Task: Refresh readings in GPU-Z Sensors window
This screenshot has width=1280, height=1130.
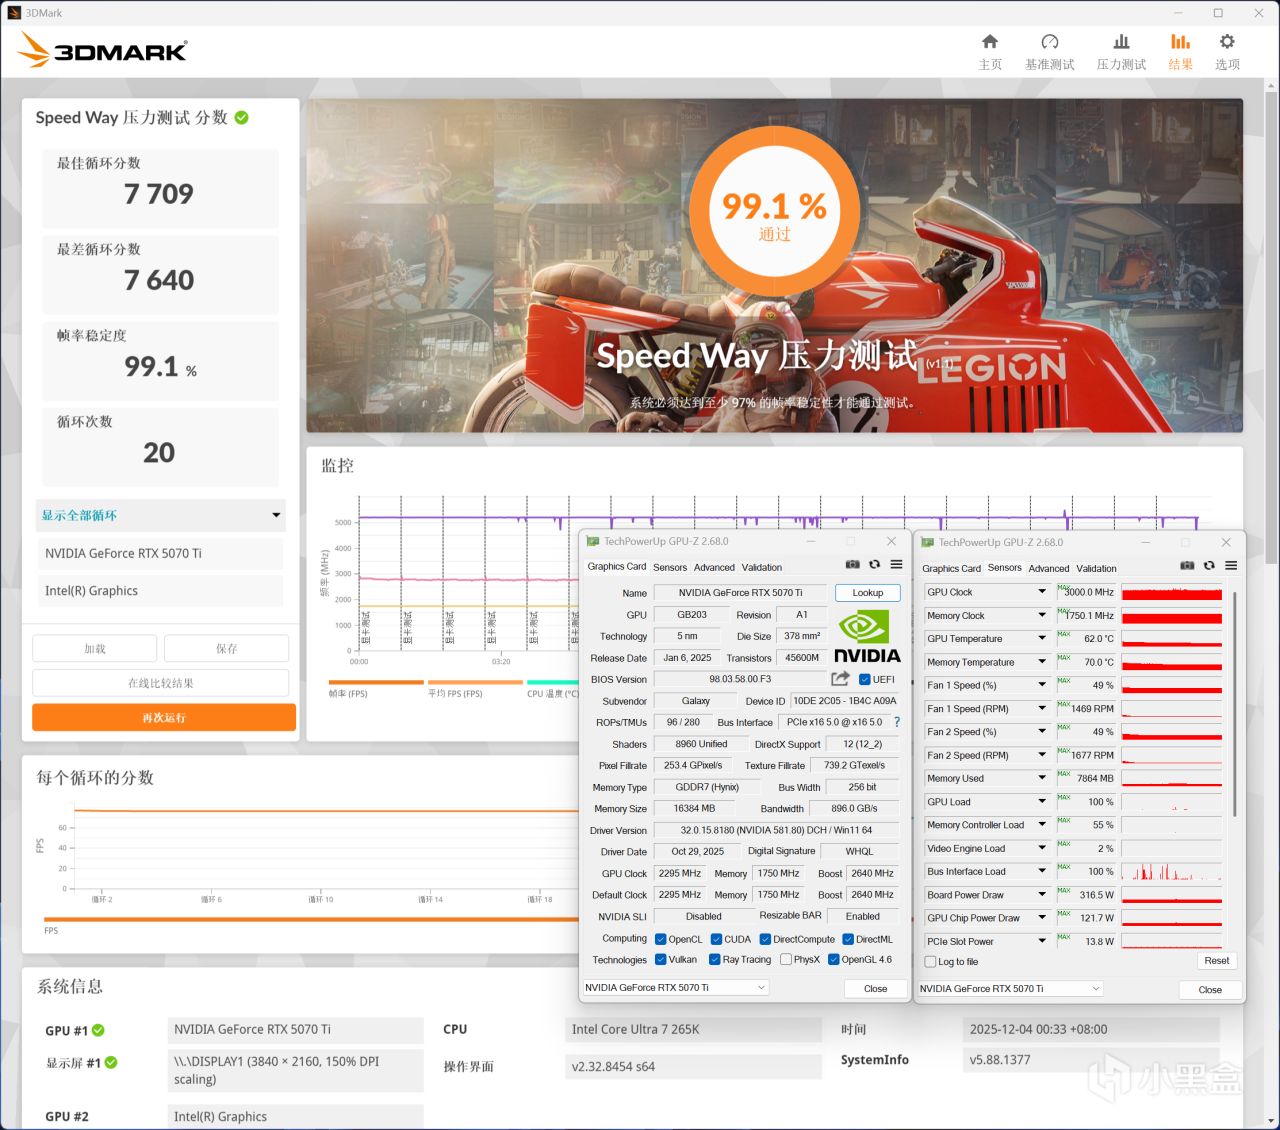Action: [x=1209, y=566]
